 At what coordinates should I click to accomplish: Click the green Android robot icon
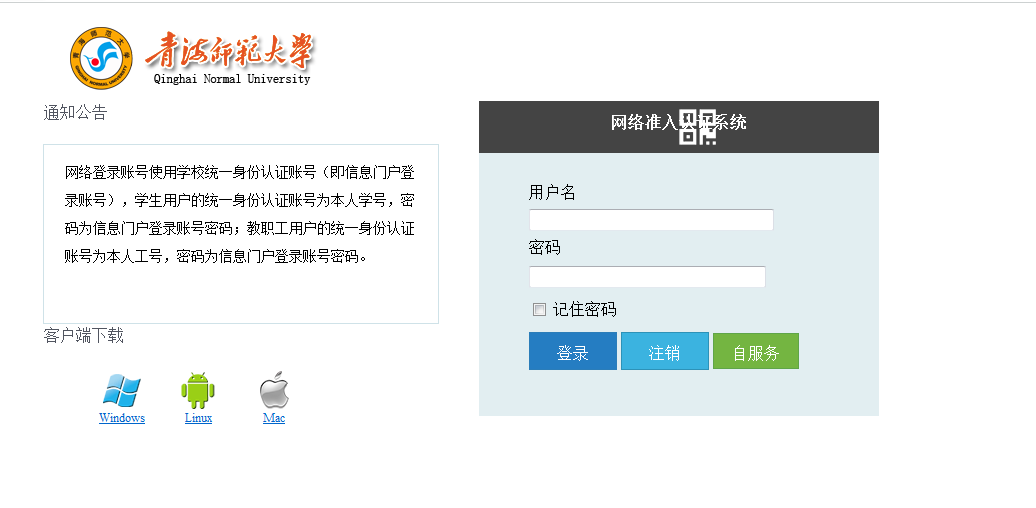tap(198, 390)
